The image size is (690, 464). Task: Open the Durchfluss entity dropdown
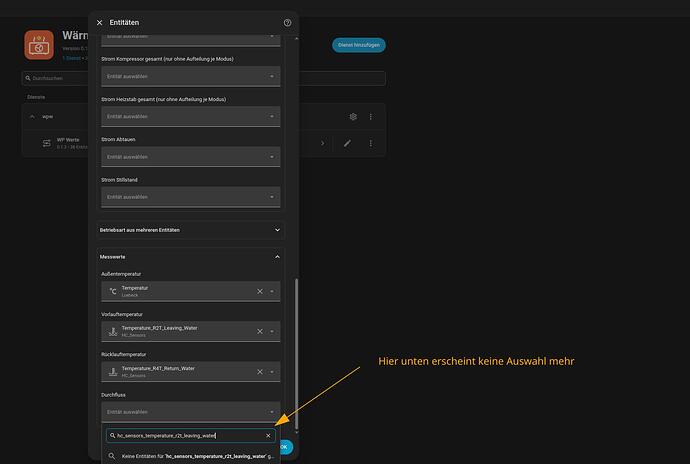pyautogui.click(x=191, y=412)
